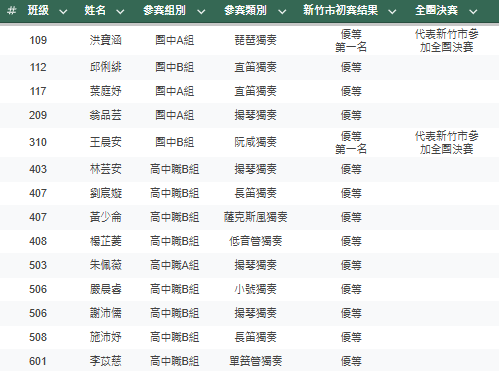Select class number 601 cell

point(38,361)
